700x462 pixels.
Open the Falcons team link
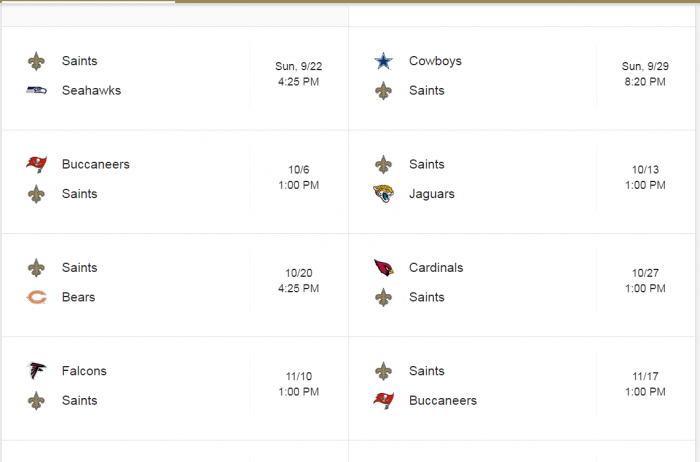click(84, 371)
